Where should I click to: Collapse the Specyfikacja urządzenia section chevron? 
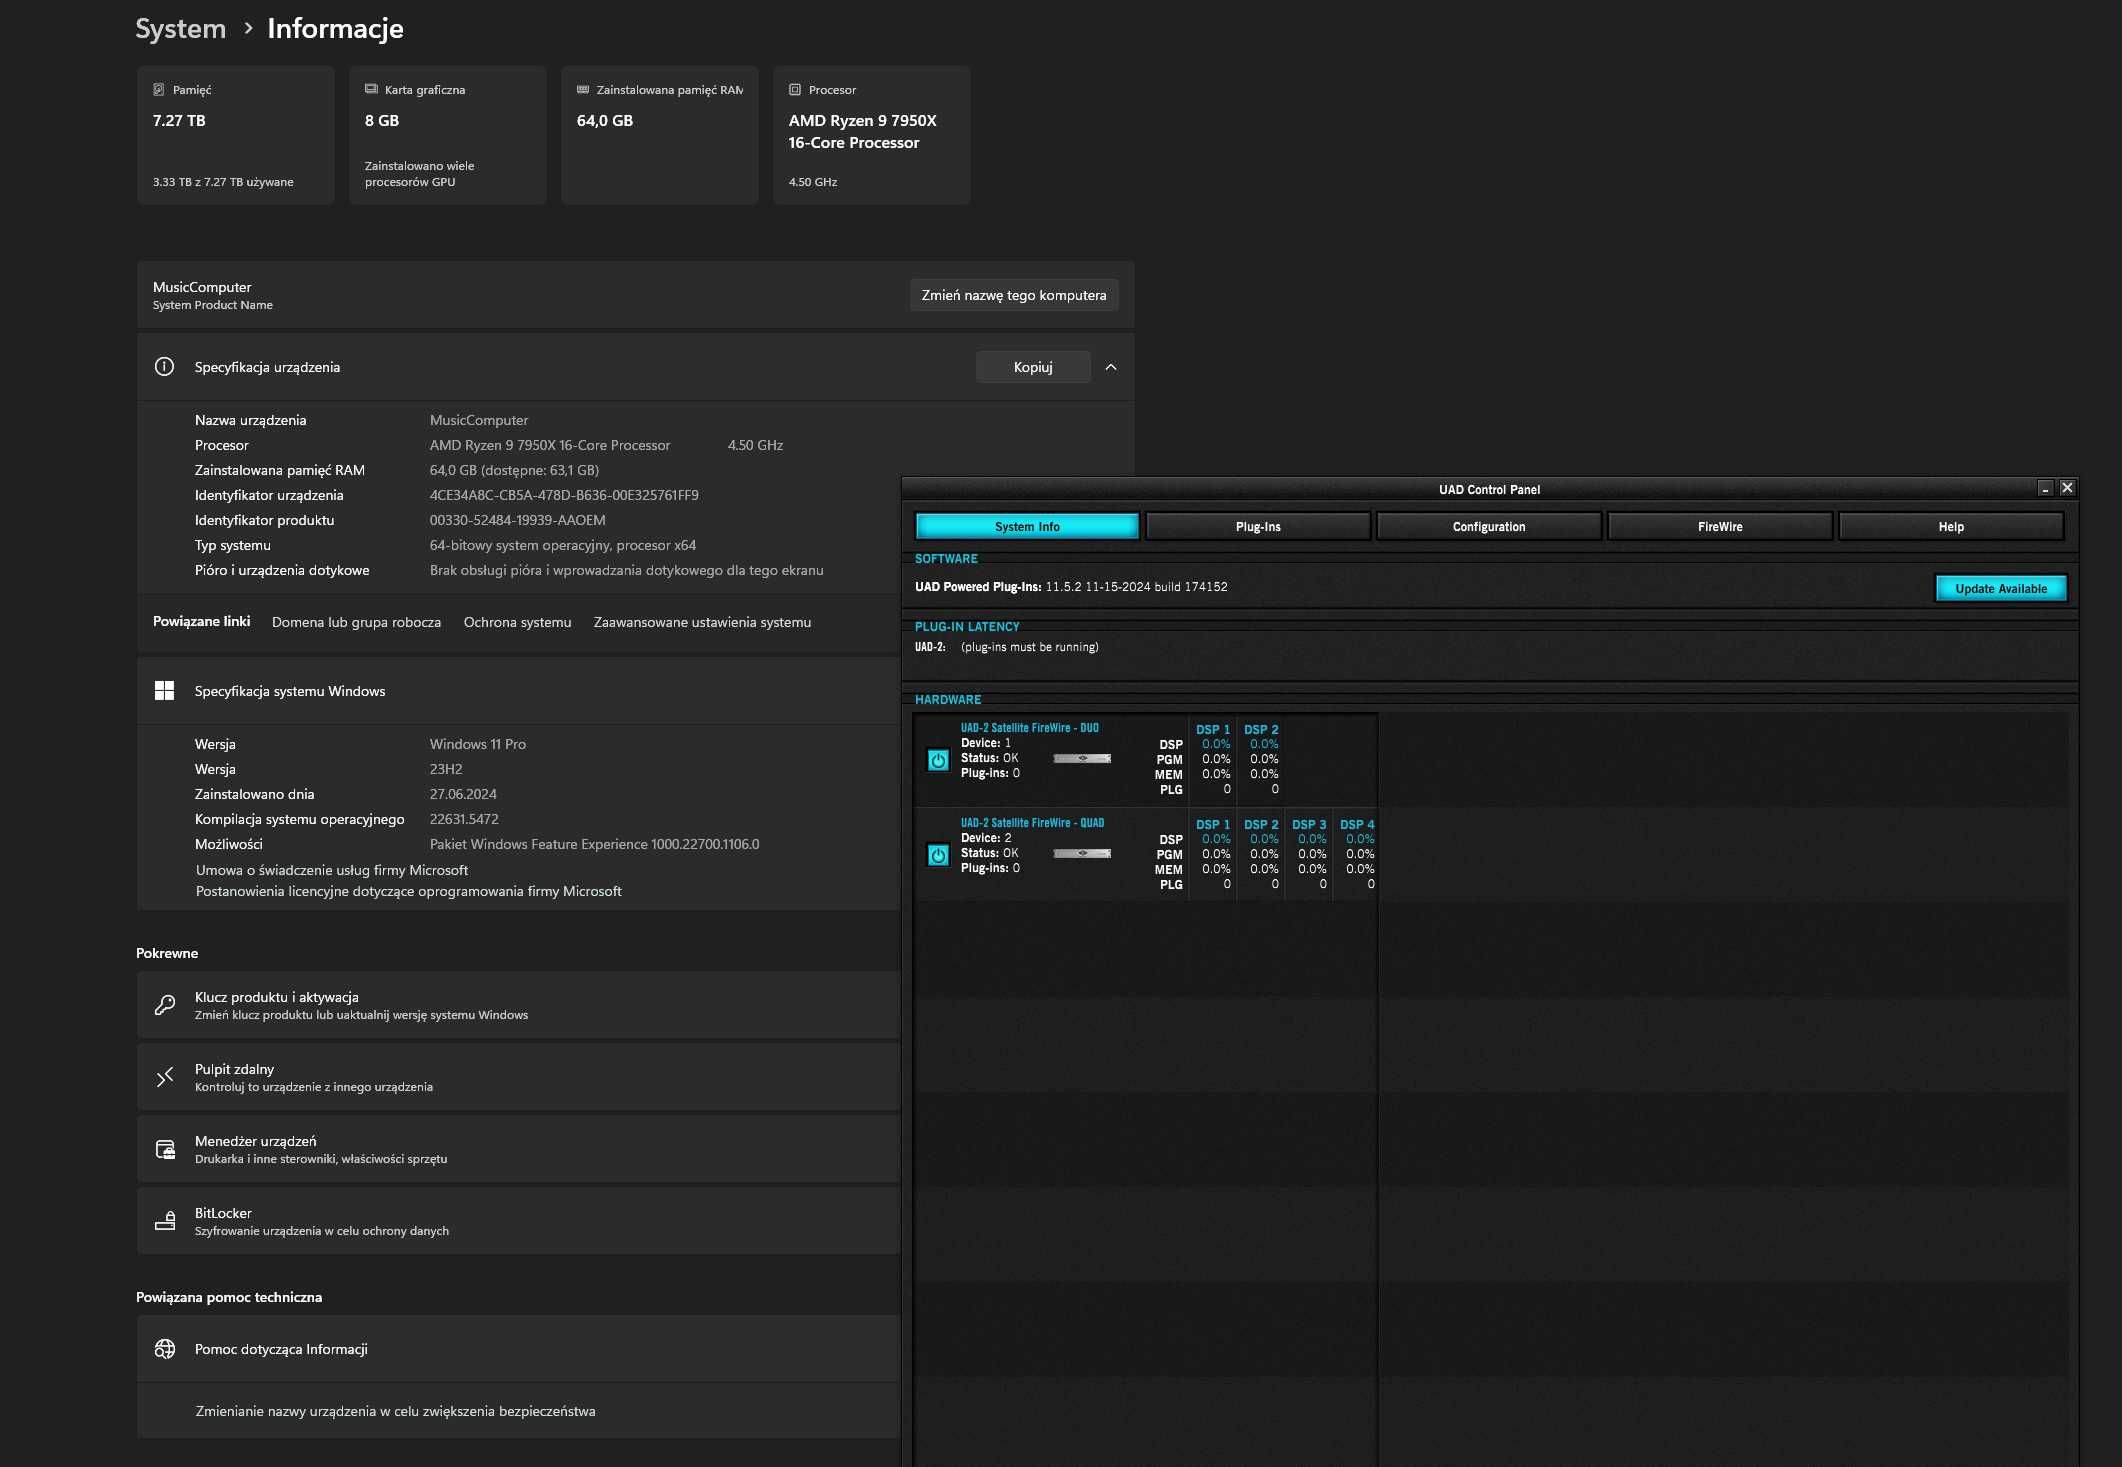pyautogui.click(x=1111, y=367)
